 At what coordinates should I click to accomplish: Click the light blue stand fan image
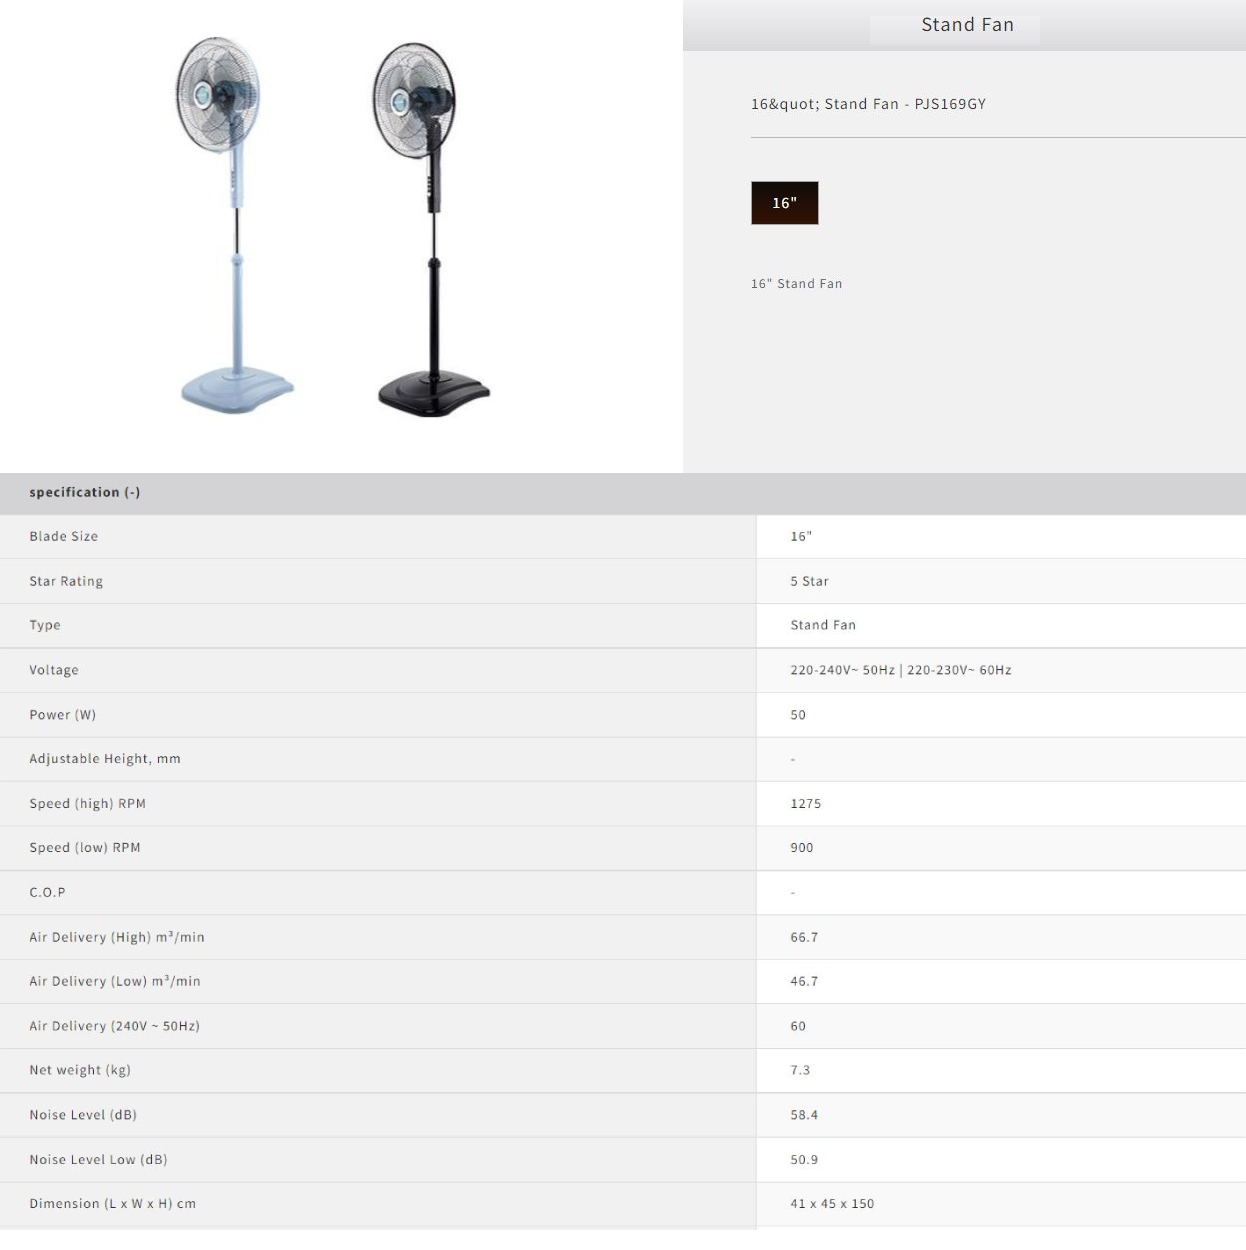click(x=233, y=225)
